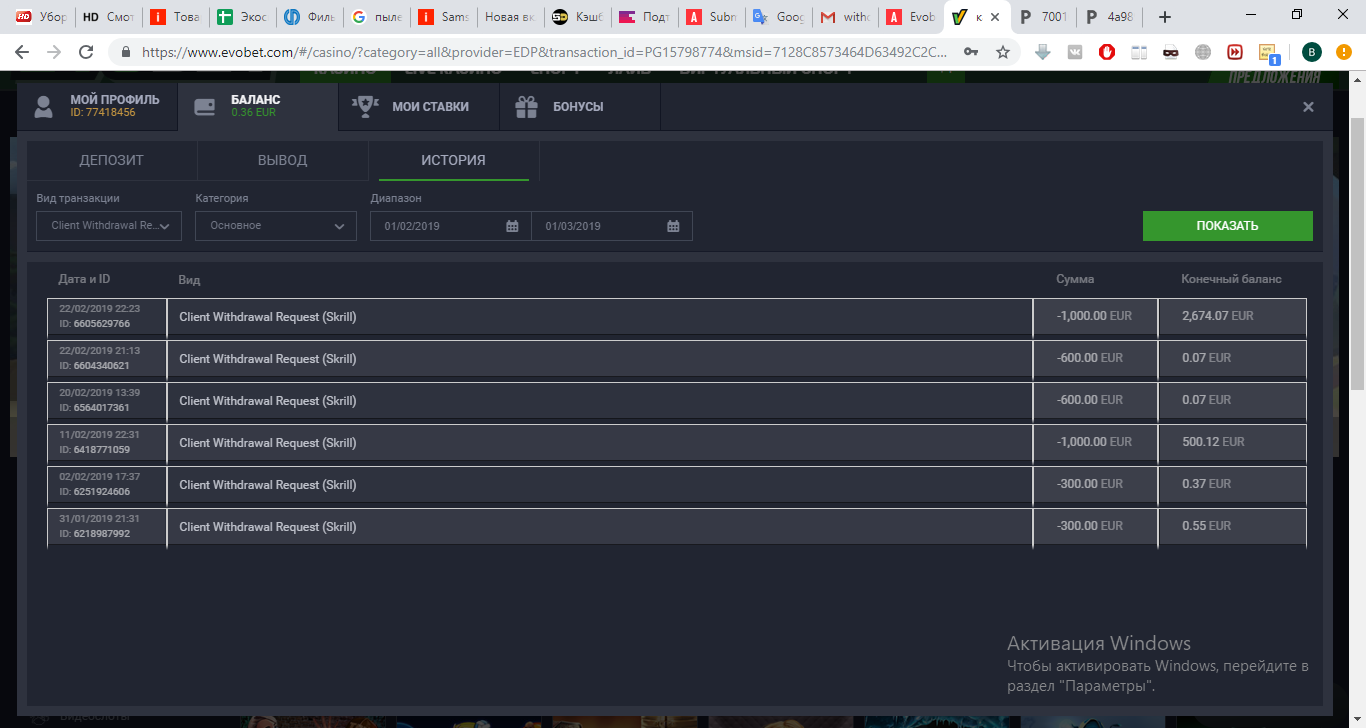Select withdrawal row ID 6218987992
1366x728 pixels.
coord(676,526)
